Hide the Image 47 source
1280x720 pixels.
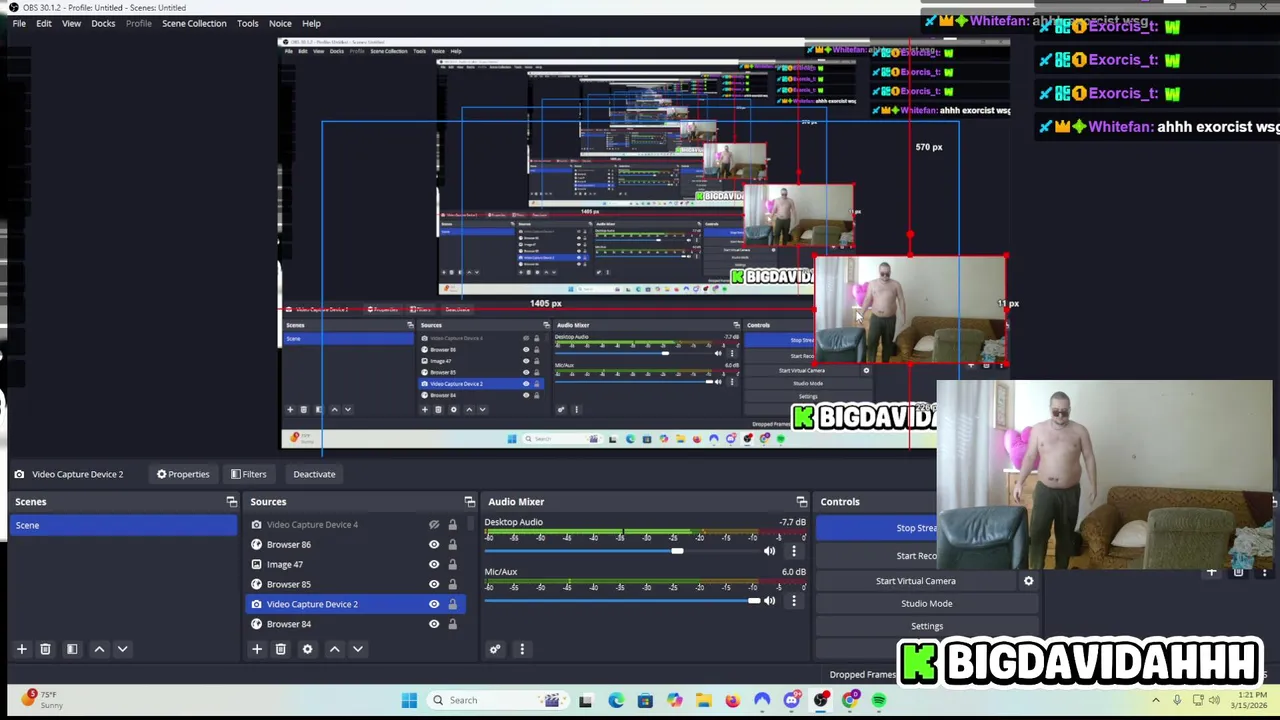pyautogui.click(x=434, y=564)
